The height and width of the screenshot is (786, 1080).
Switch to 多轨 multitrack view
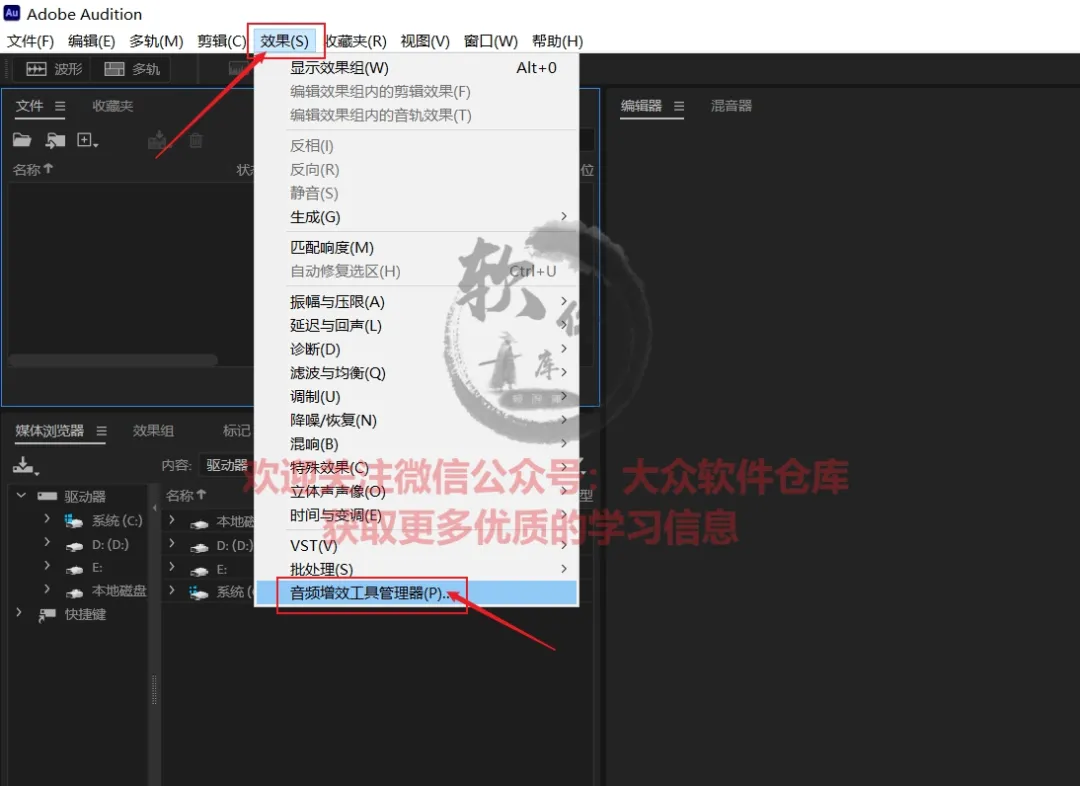click(x=132, y=69)
